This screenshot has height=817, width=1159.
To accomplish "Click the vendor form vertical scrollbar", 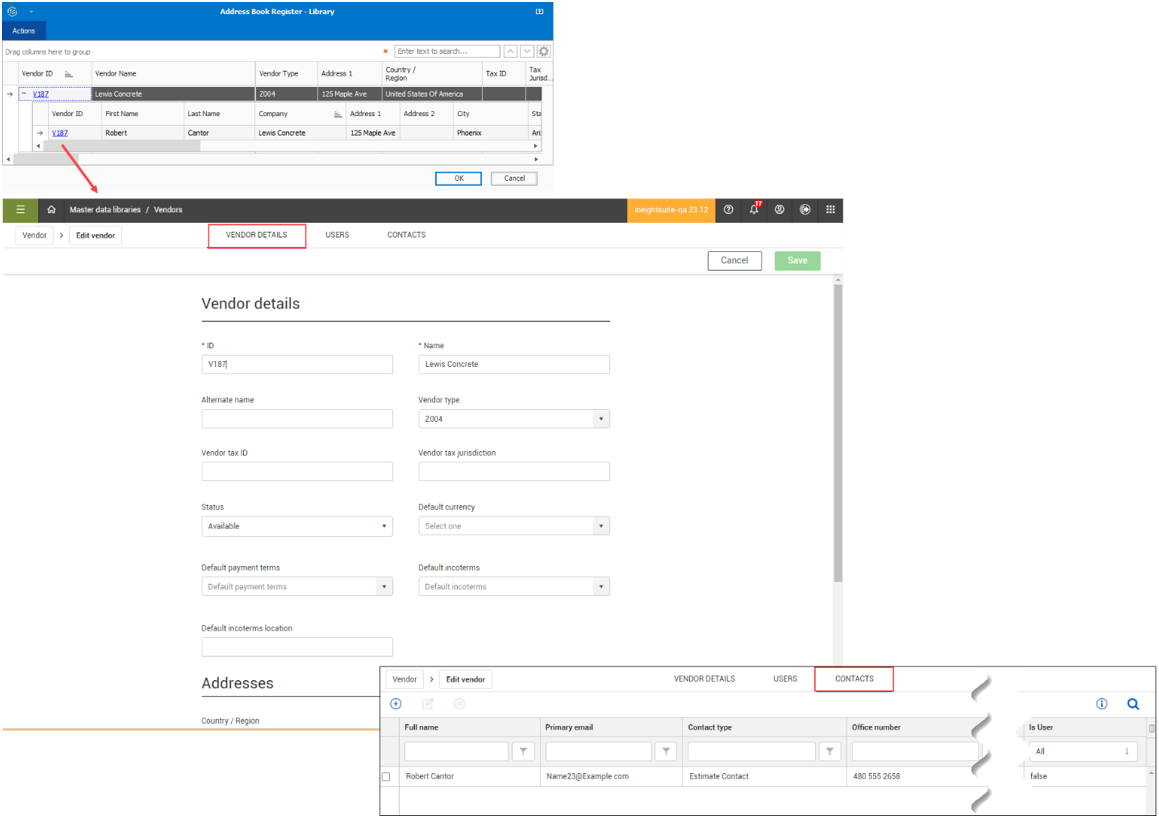I will pyautogui.click(x=838, y=430).
